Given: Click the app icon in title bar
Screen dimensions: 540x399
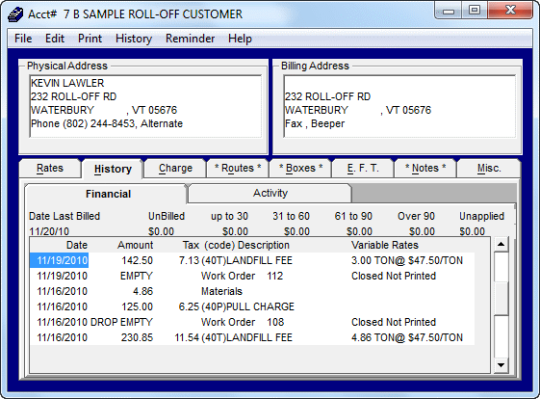Looking at the screenshot, I should (15, 14).
